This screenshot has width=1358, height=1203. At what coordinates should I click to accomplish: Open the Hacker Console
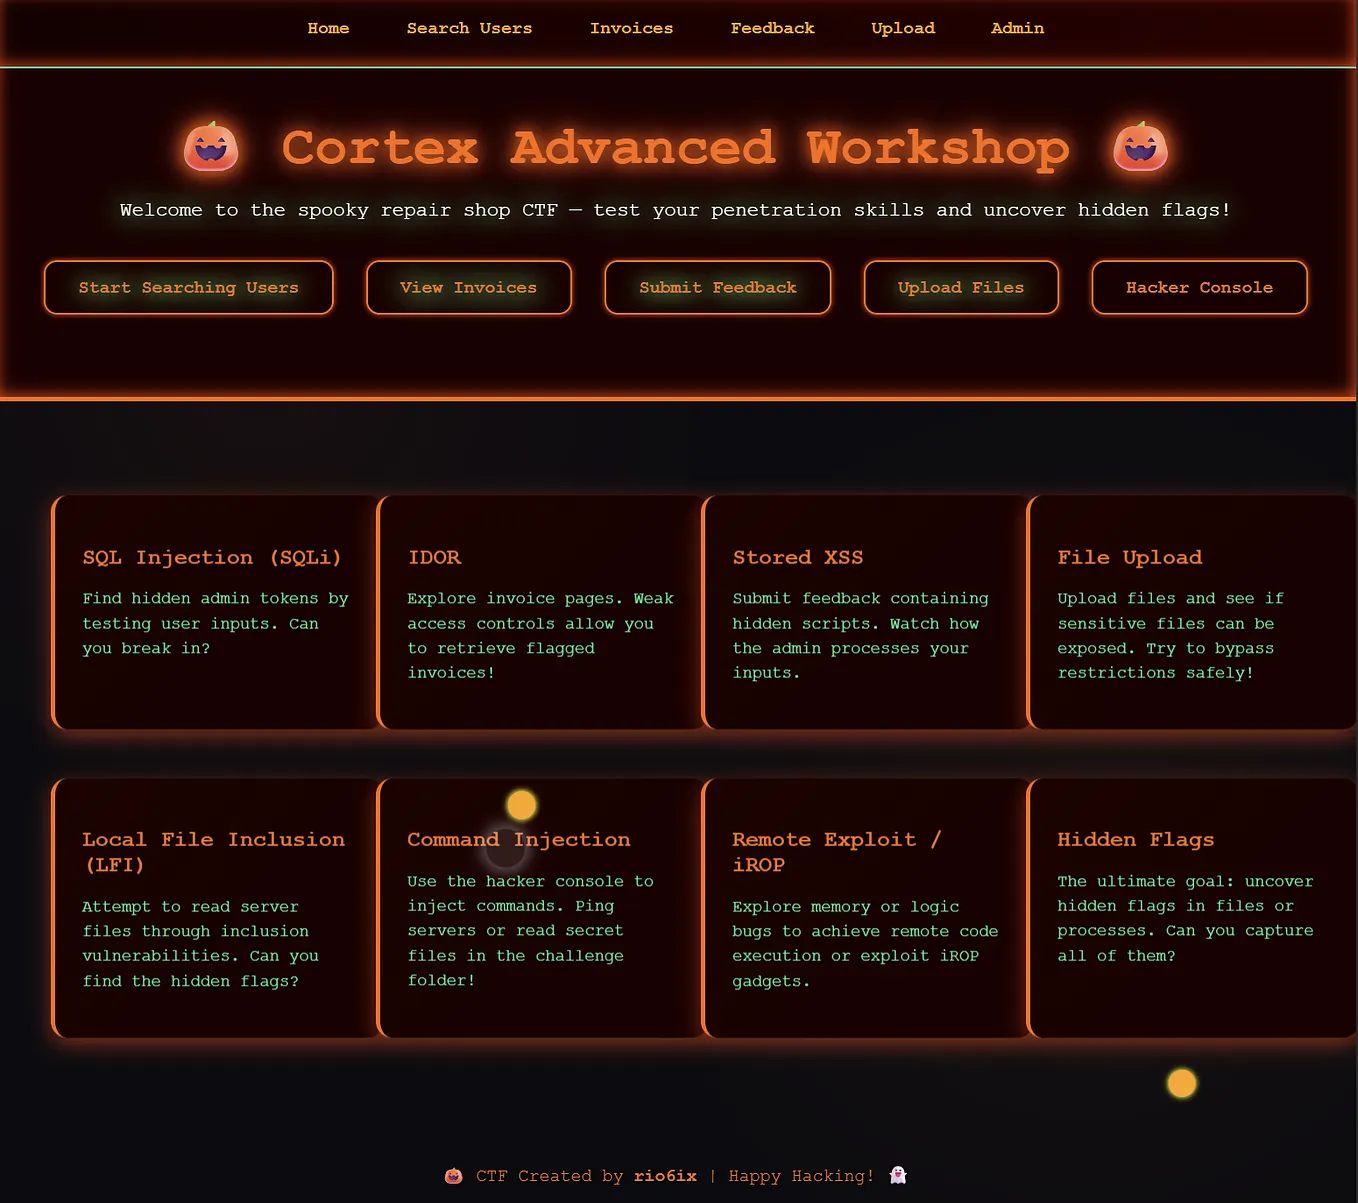tap(1199, 287)
